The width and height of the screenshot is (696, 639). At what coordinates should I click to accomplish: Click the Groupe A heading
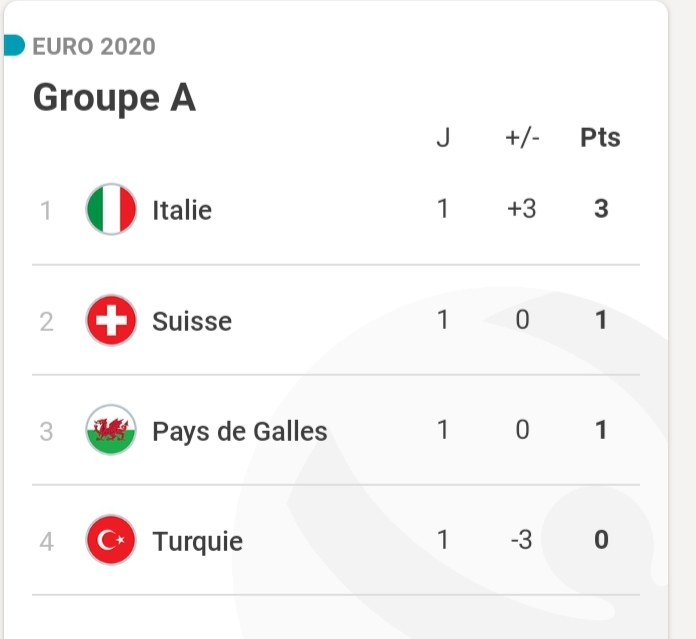[x=114, y=98]
